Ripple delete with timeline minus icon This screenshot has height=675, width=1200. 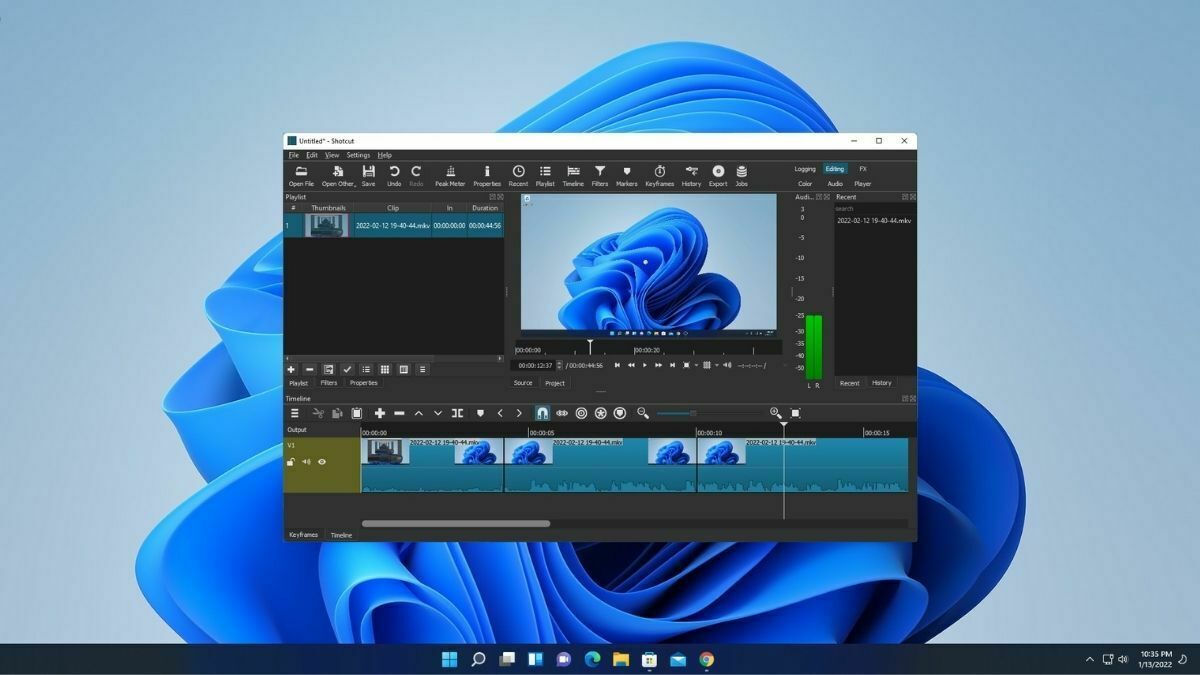(399, 413)
